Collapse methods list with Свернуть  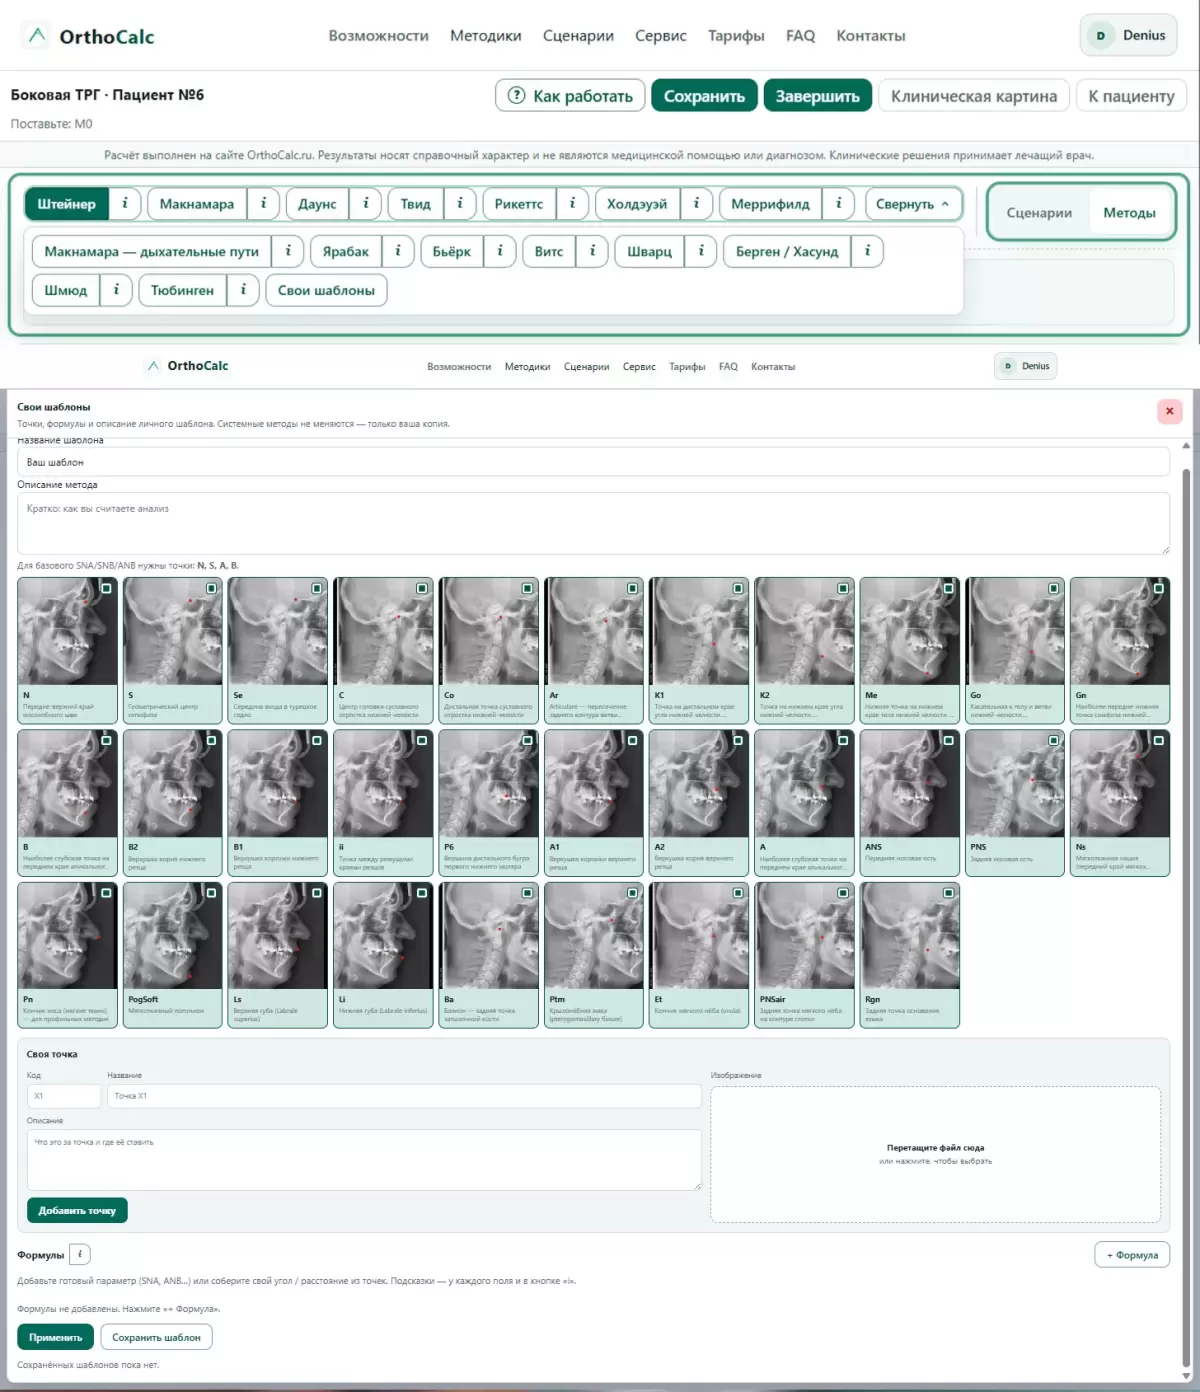pos(913,204)
